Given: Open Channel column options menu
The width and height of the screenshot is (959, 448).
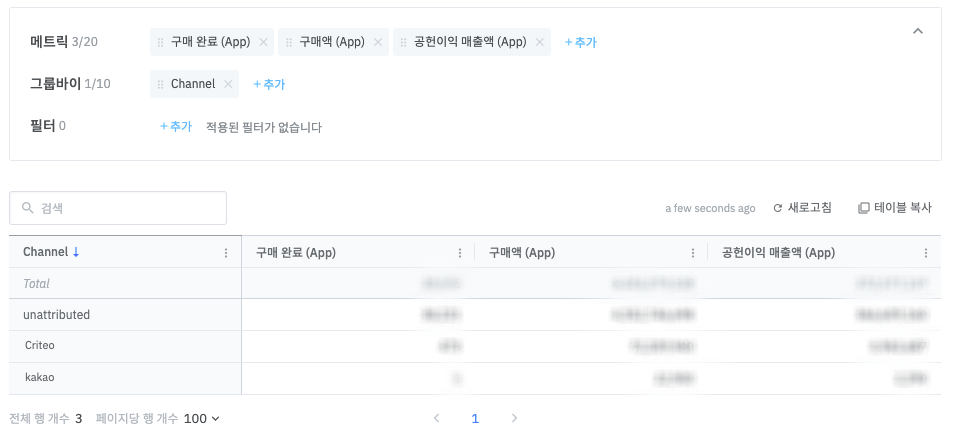Looking at the screenshot, I should point(226,253).
